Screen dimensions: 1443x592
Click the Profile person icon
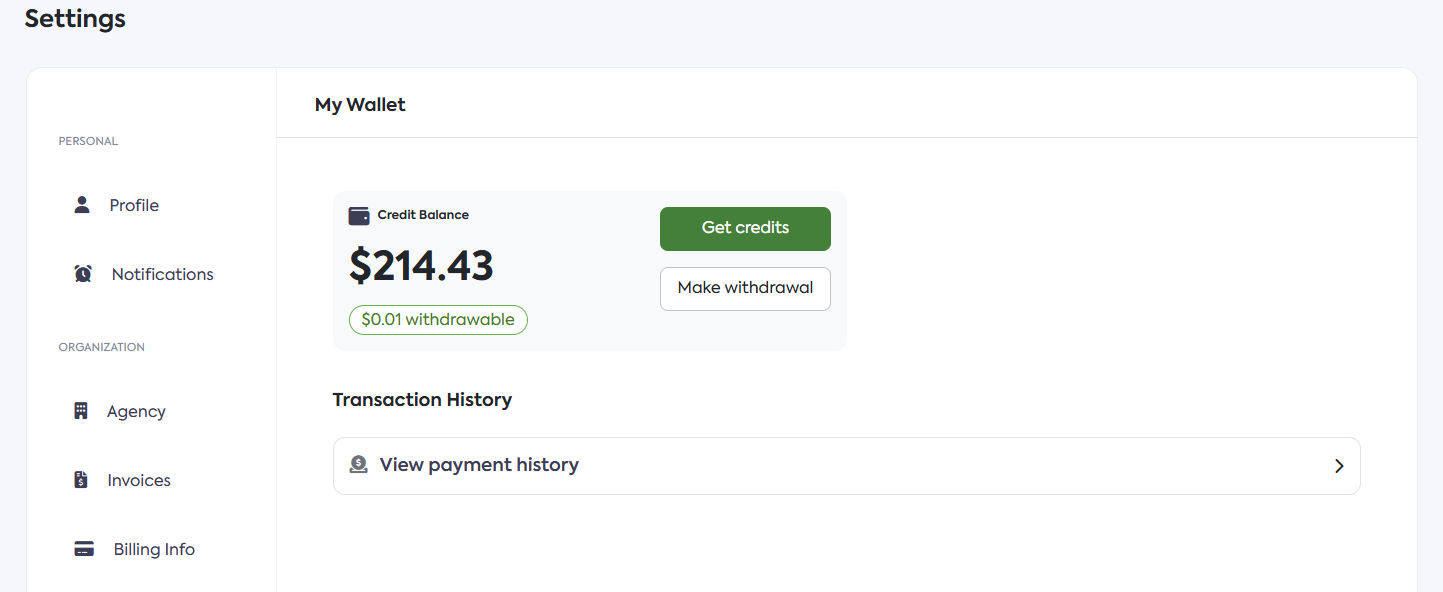tap(82, 205)
